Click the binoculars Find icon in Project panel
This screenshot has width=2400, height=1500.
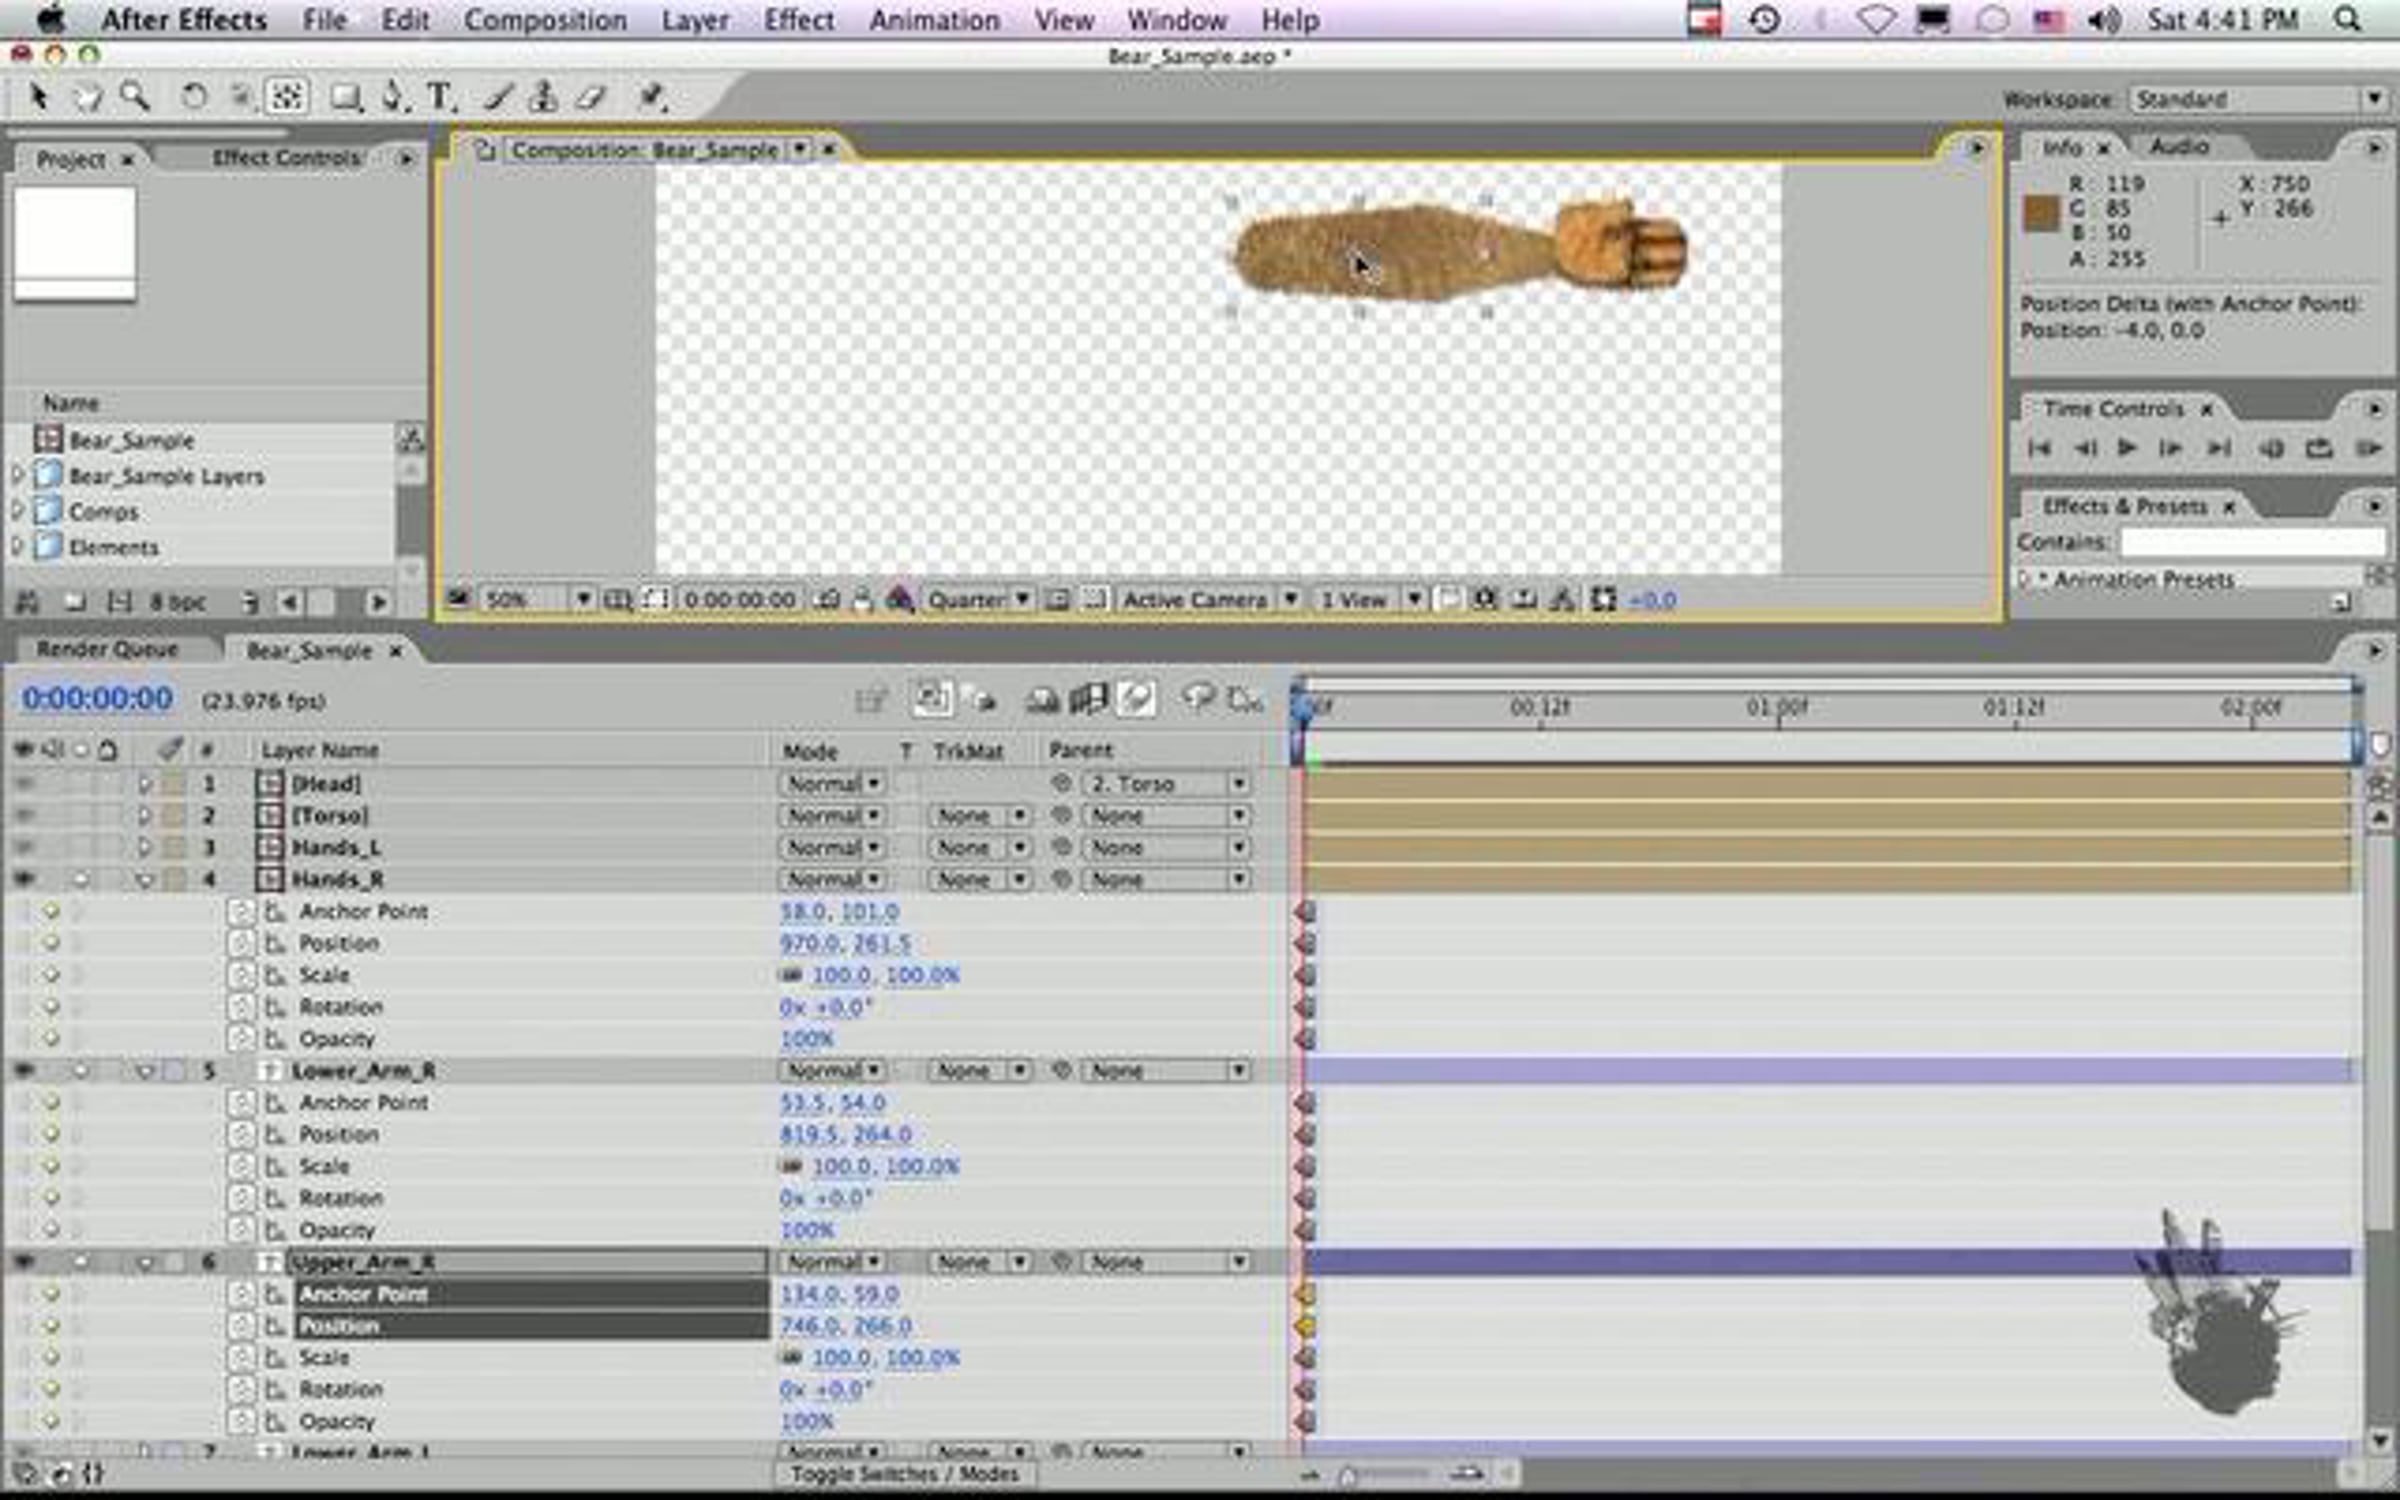(27, 602)
